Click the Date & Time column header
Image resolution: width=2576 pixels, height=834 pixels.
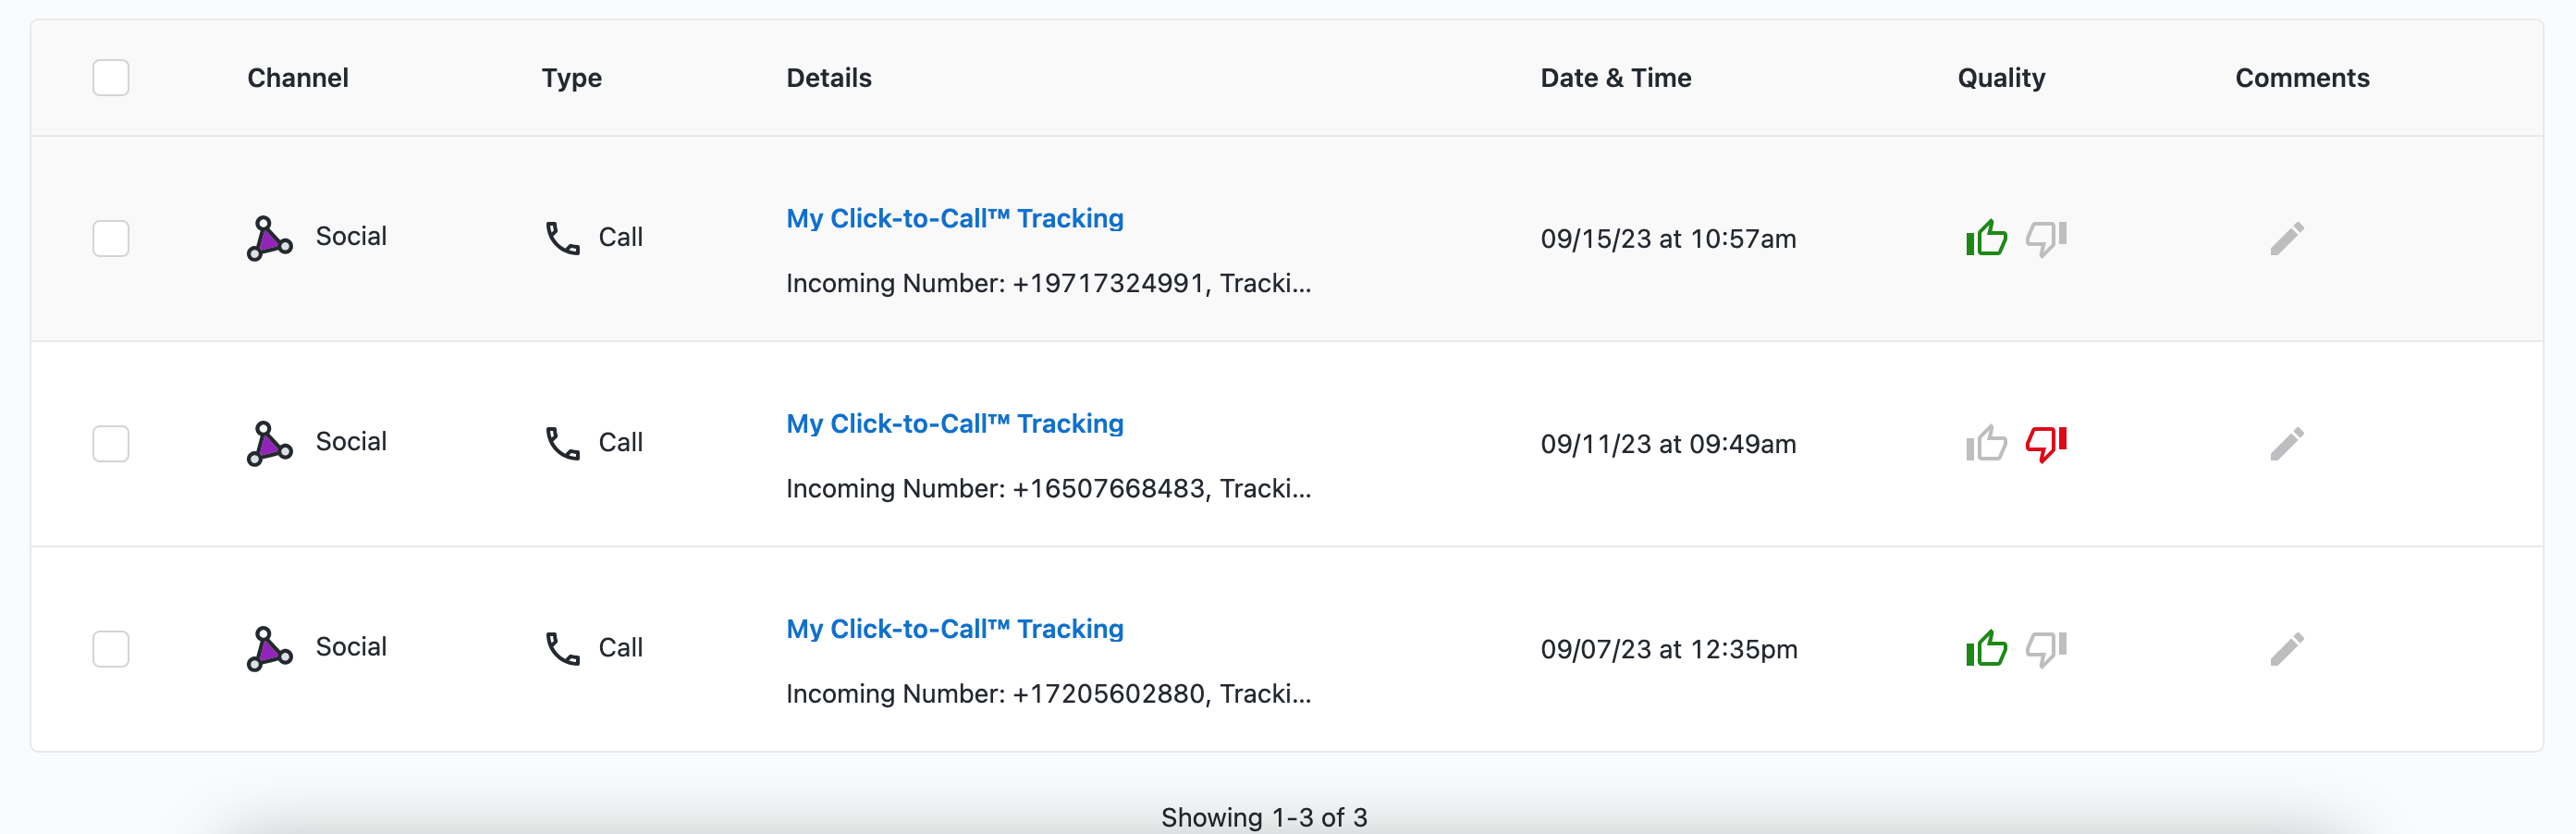click(x=1615, y=78)
